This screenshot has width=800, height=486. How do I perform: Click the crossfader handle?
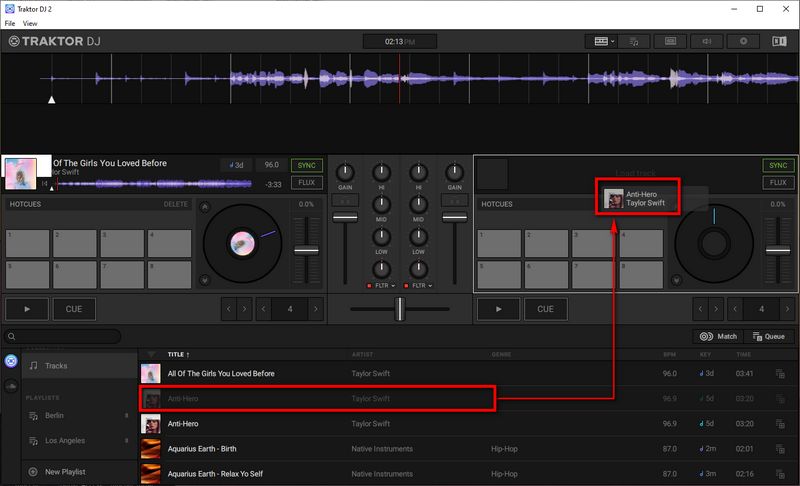[x=401, y=309]
